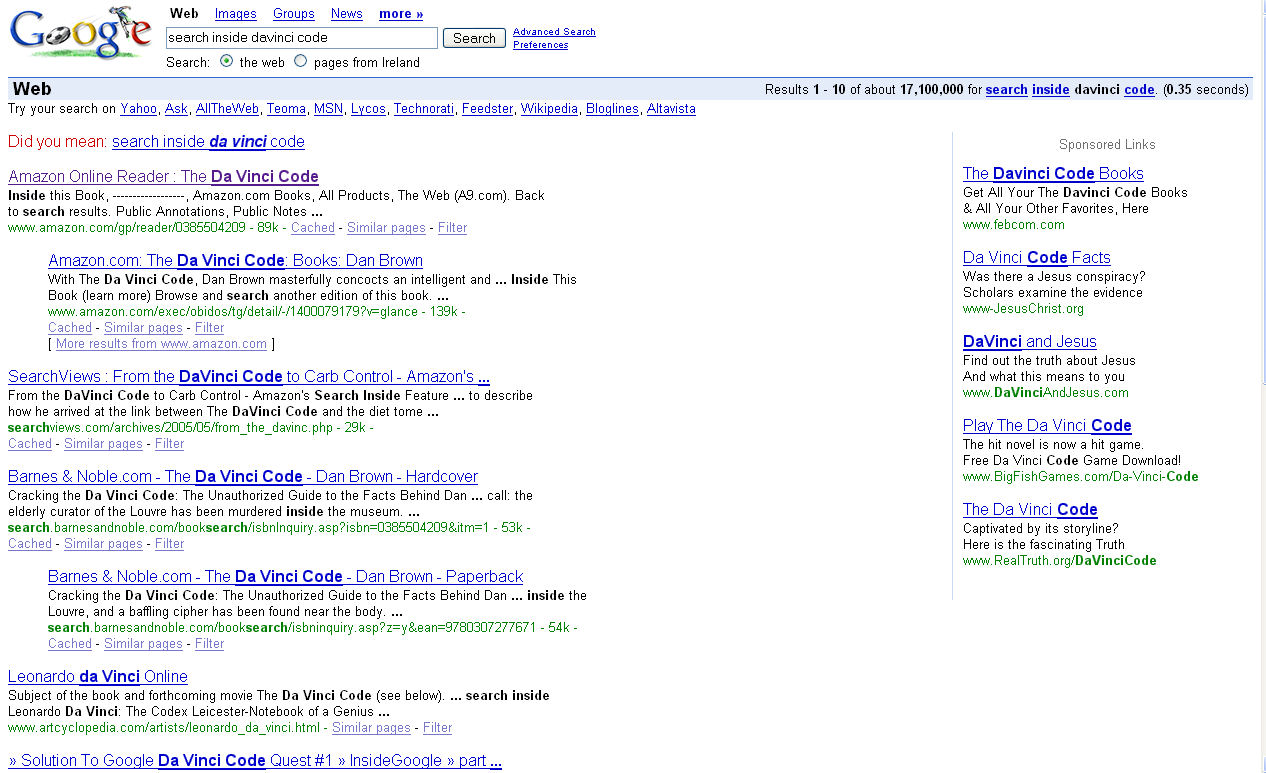The height and width of the screenshot is (773, 1266).
Task: Open the Preferences link
Action: click(x=541, y=45)
